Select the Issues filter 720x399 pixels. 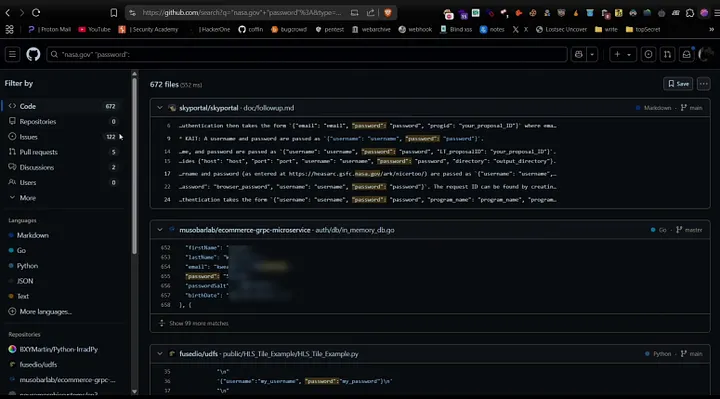tap(62, 137)
